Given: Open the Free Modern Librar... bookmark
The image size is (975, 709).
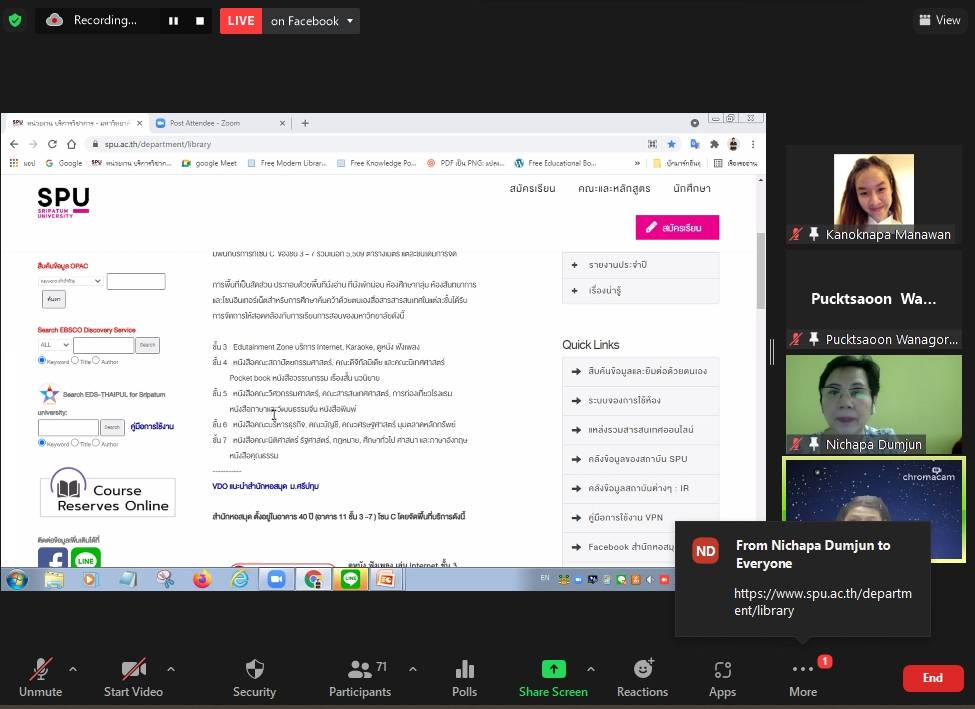Looking at the screenshot, I should click(287, 164).
